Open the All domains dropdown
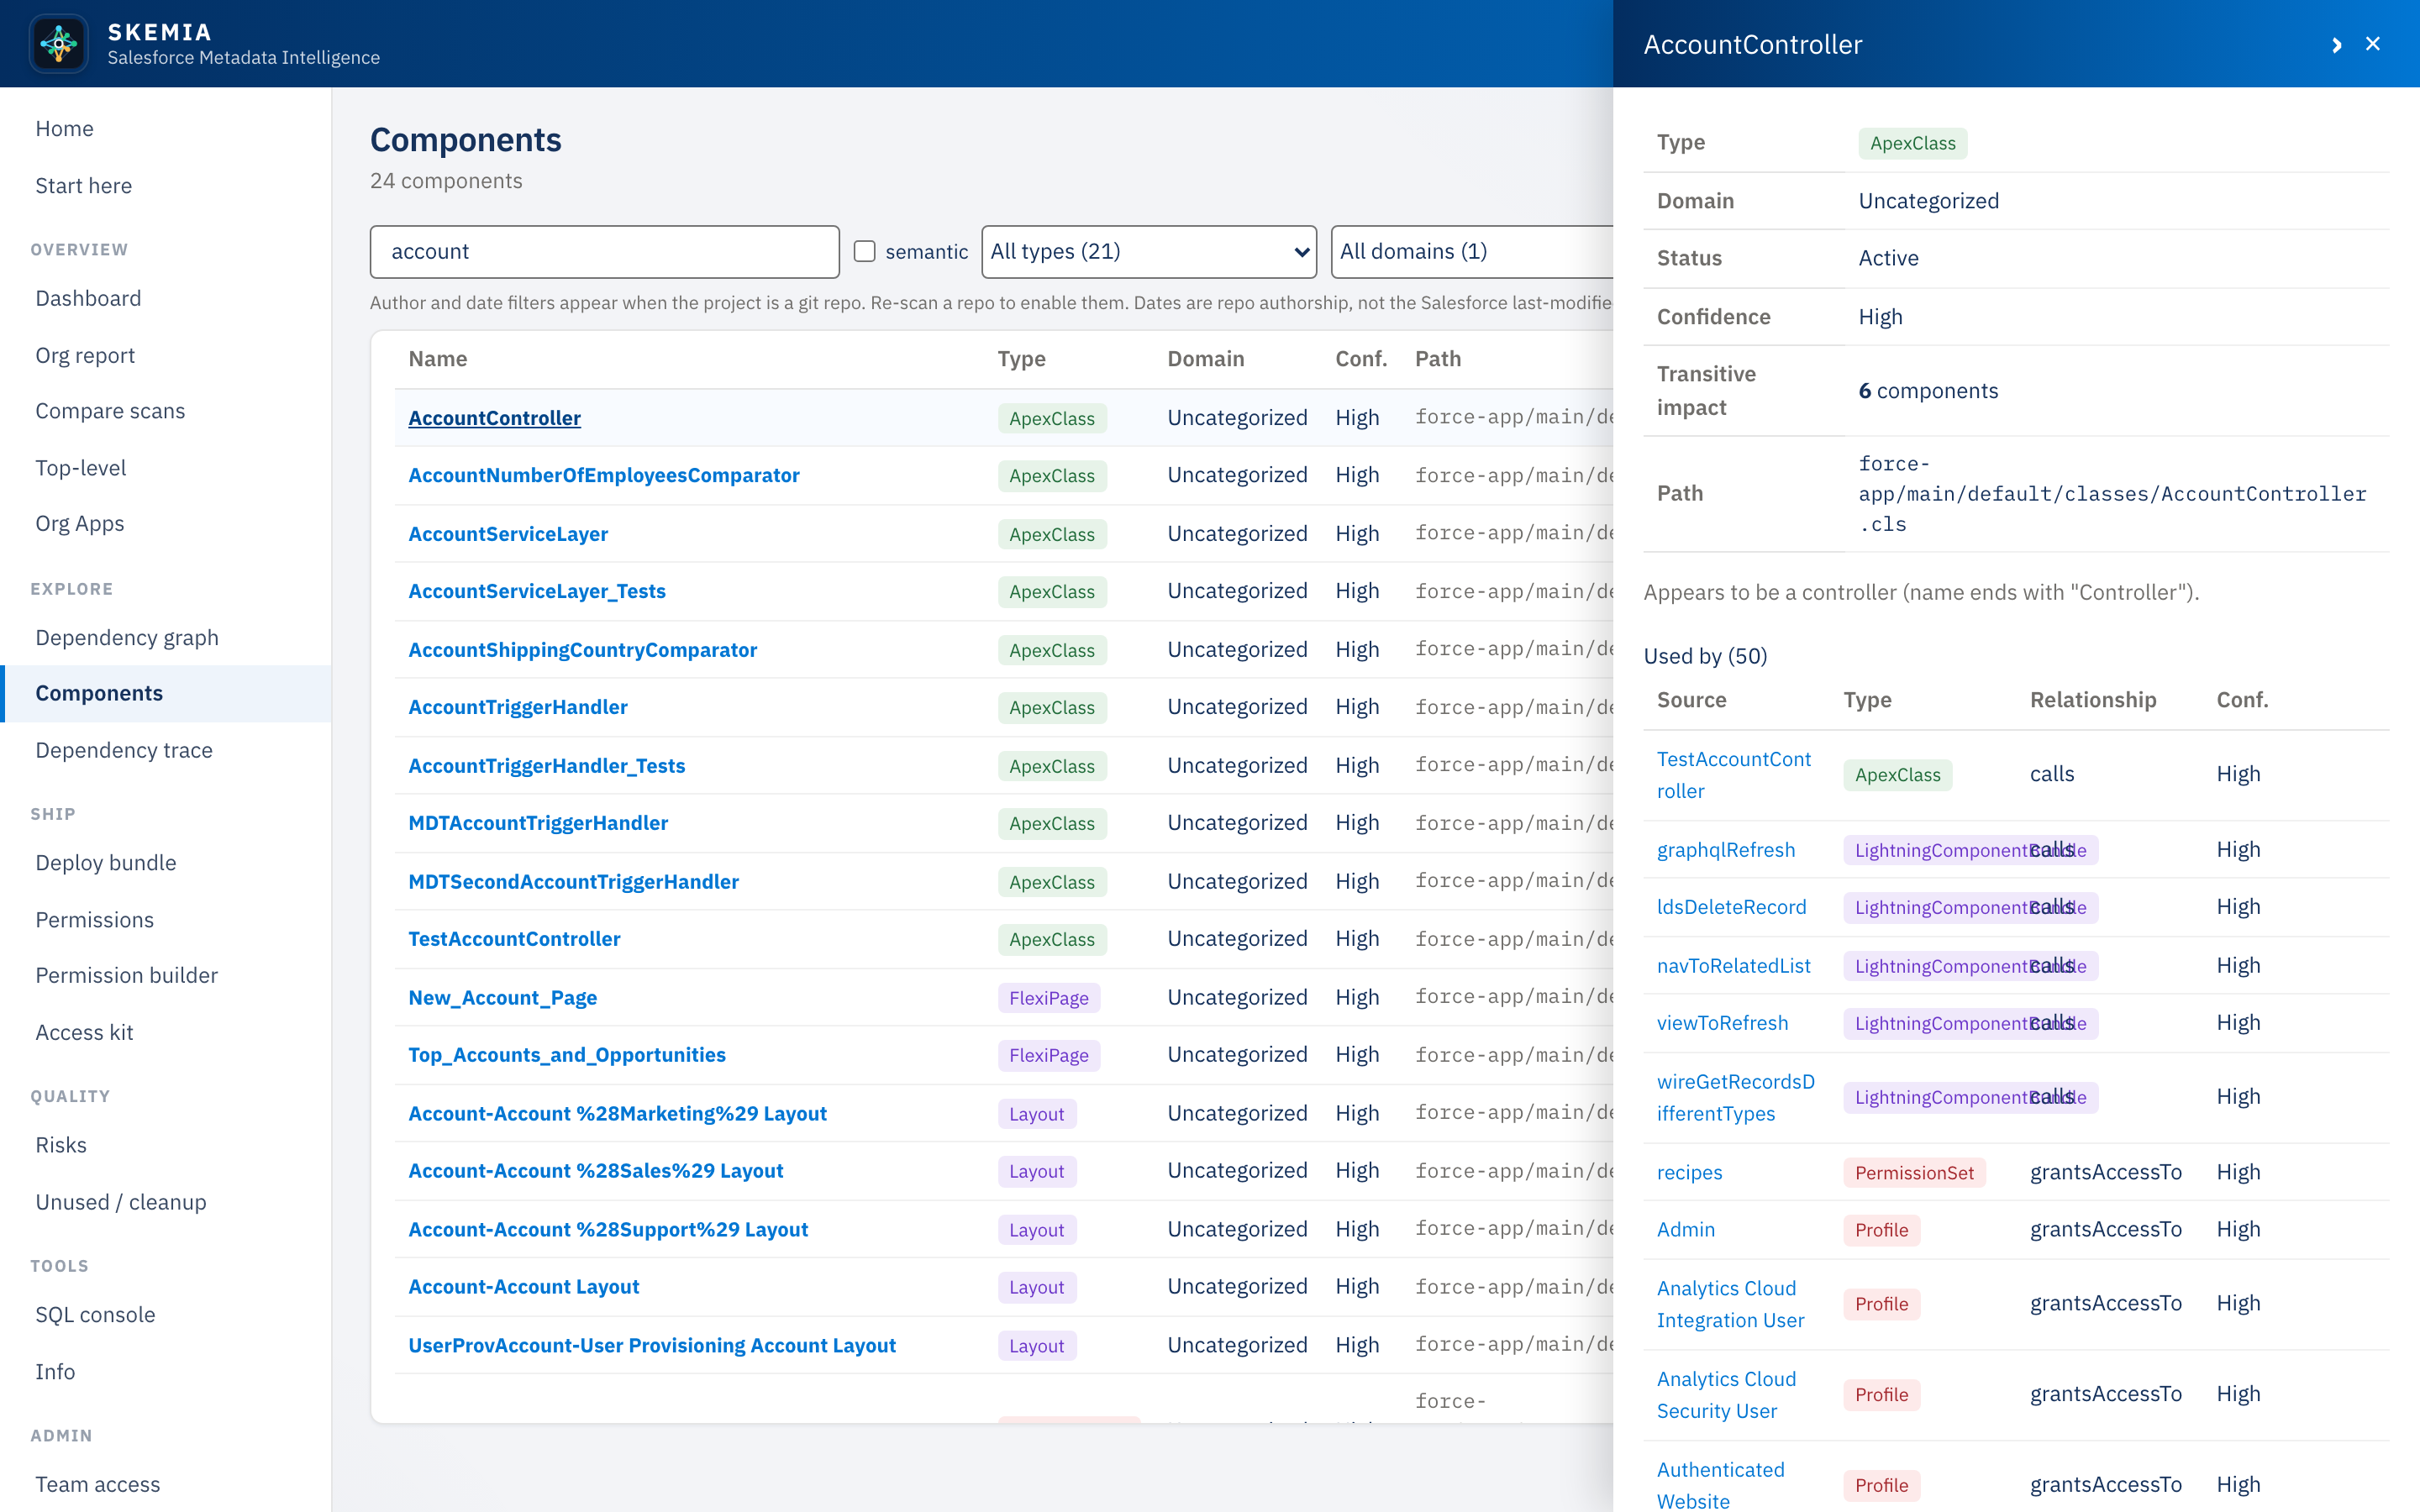This screenshot has height=1512, width=2420. click(x=1472, y=252)
